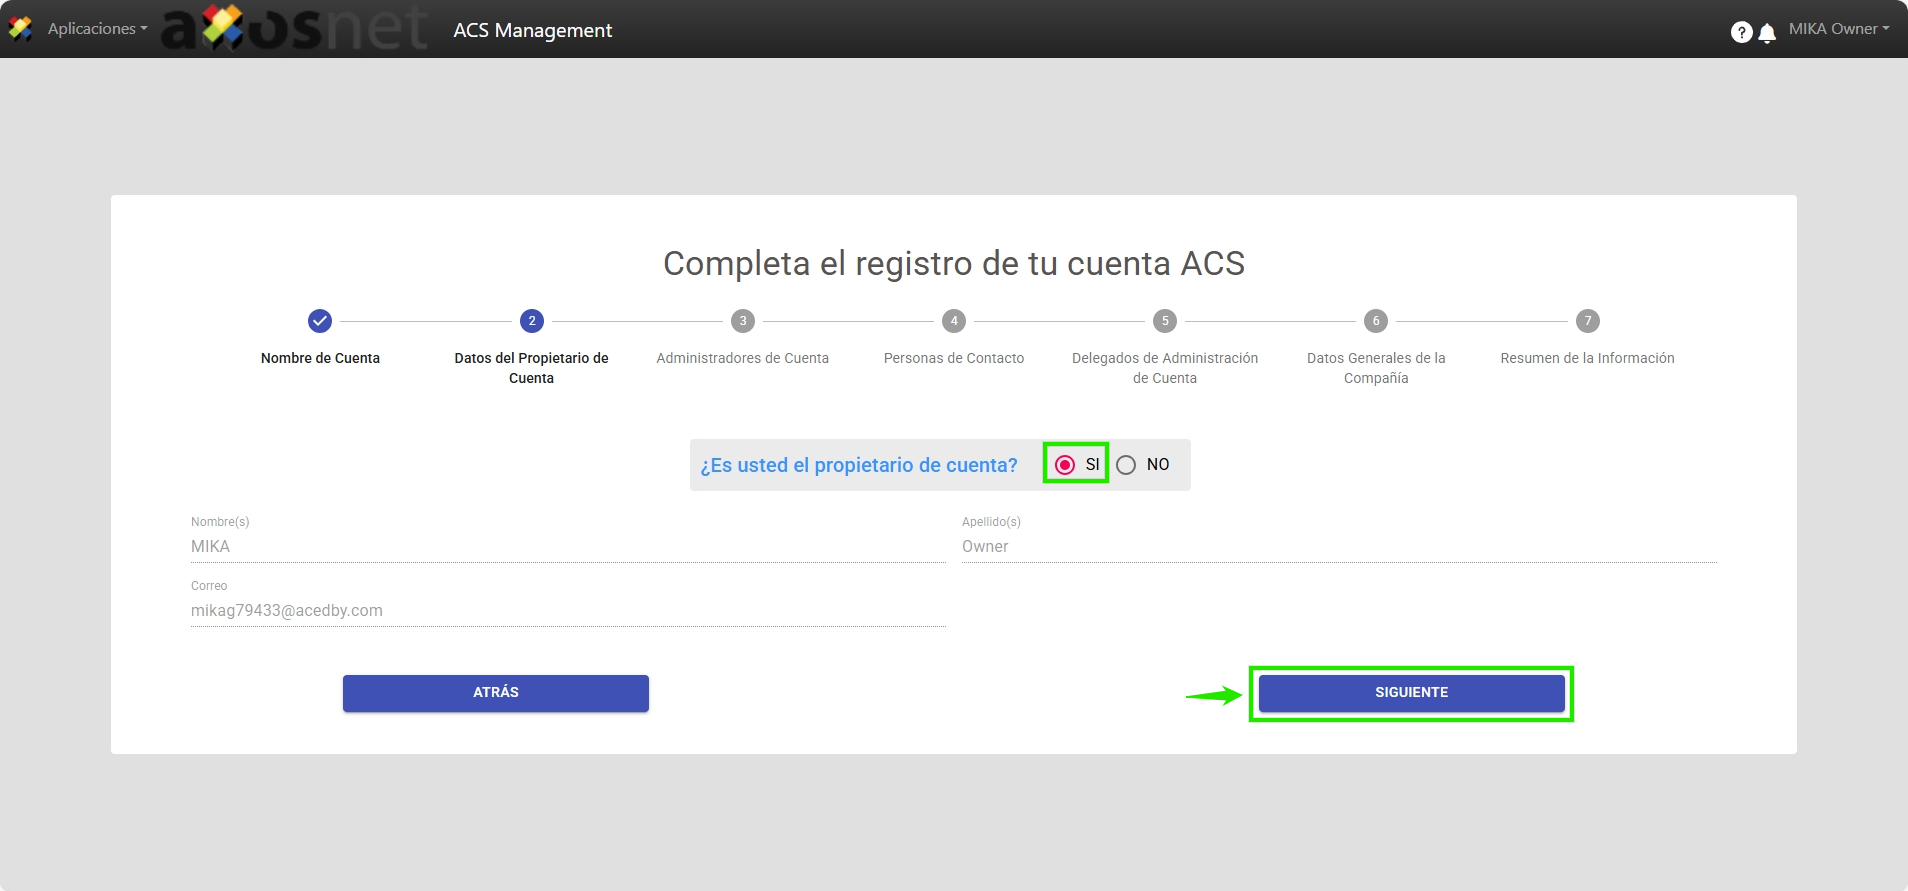The height and width of the screenshot is (891, 1908).
Task: Click step 6 circle icon
Action: pos(1376,321)
